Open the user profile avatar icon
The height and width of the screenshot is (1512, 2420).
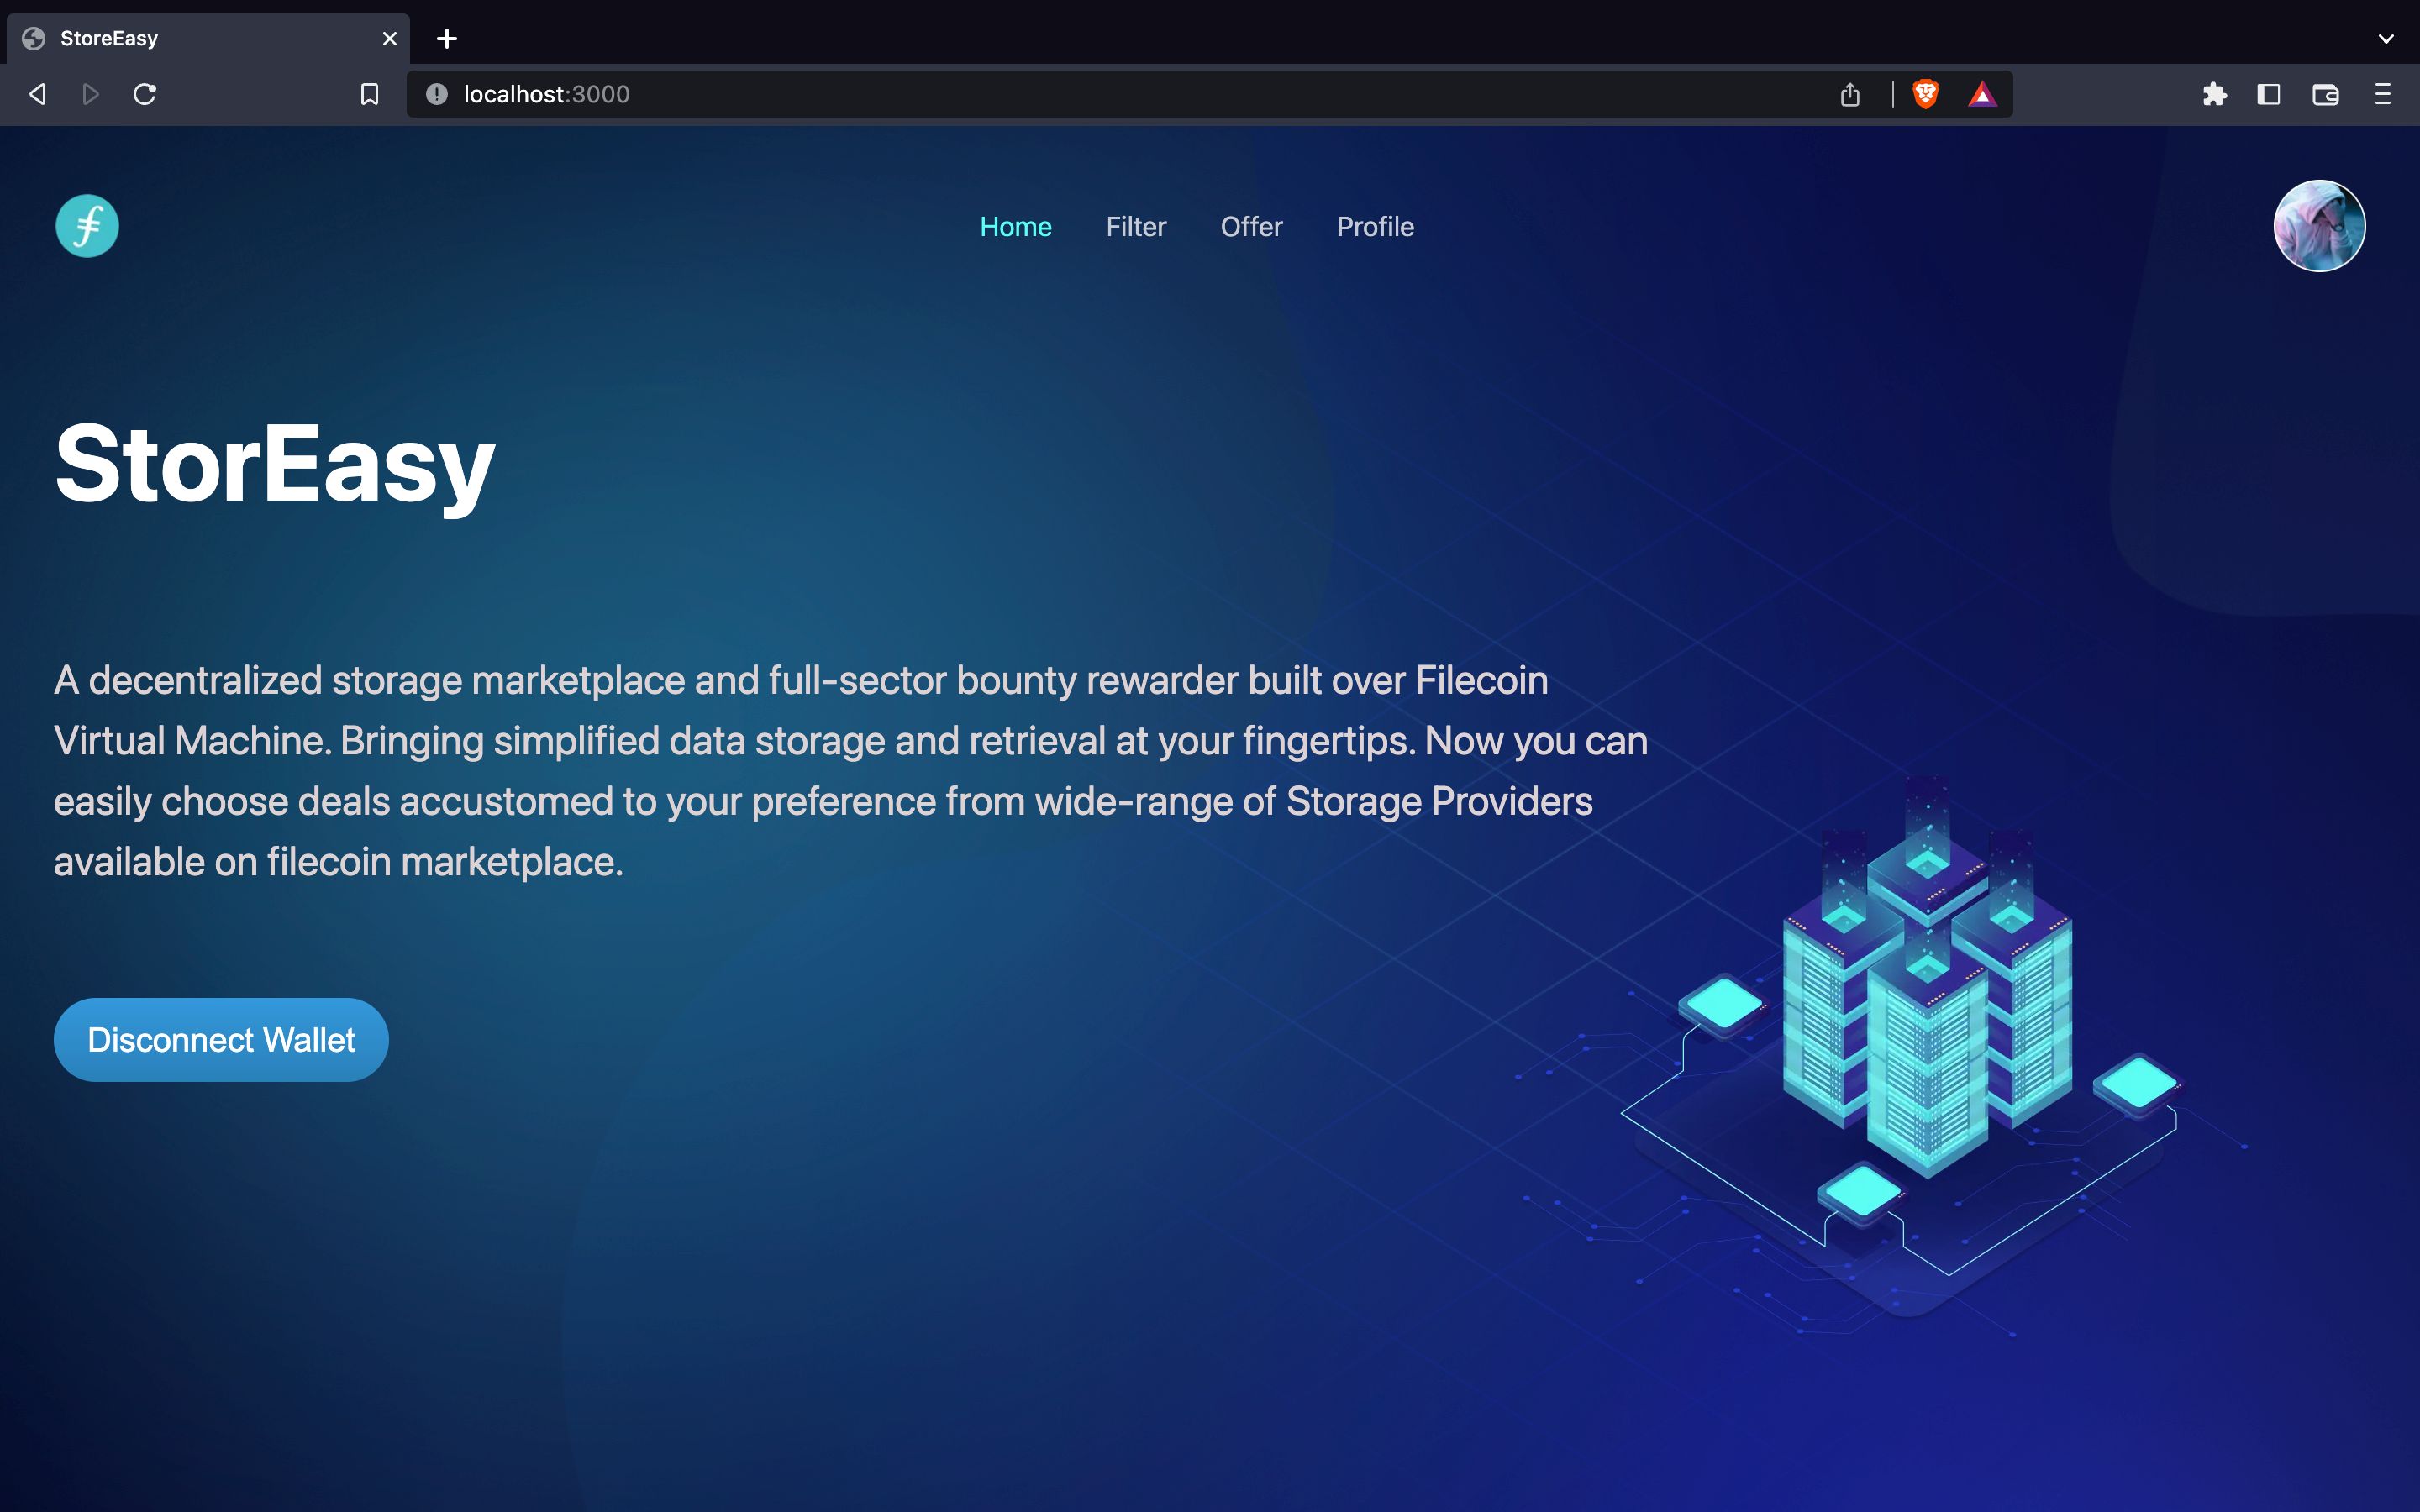[x=2317, y=225]
